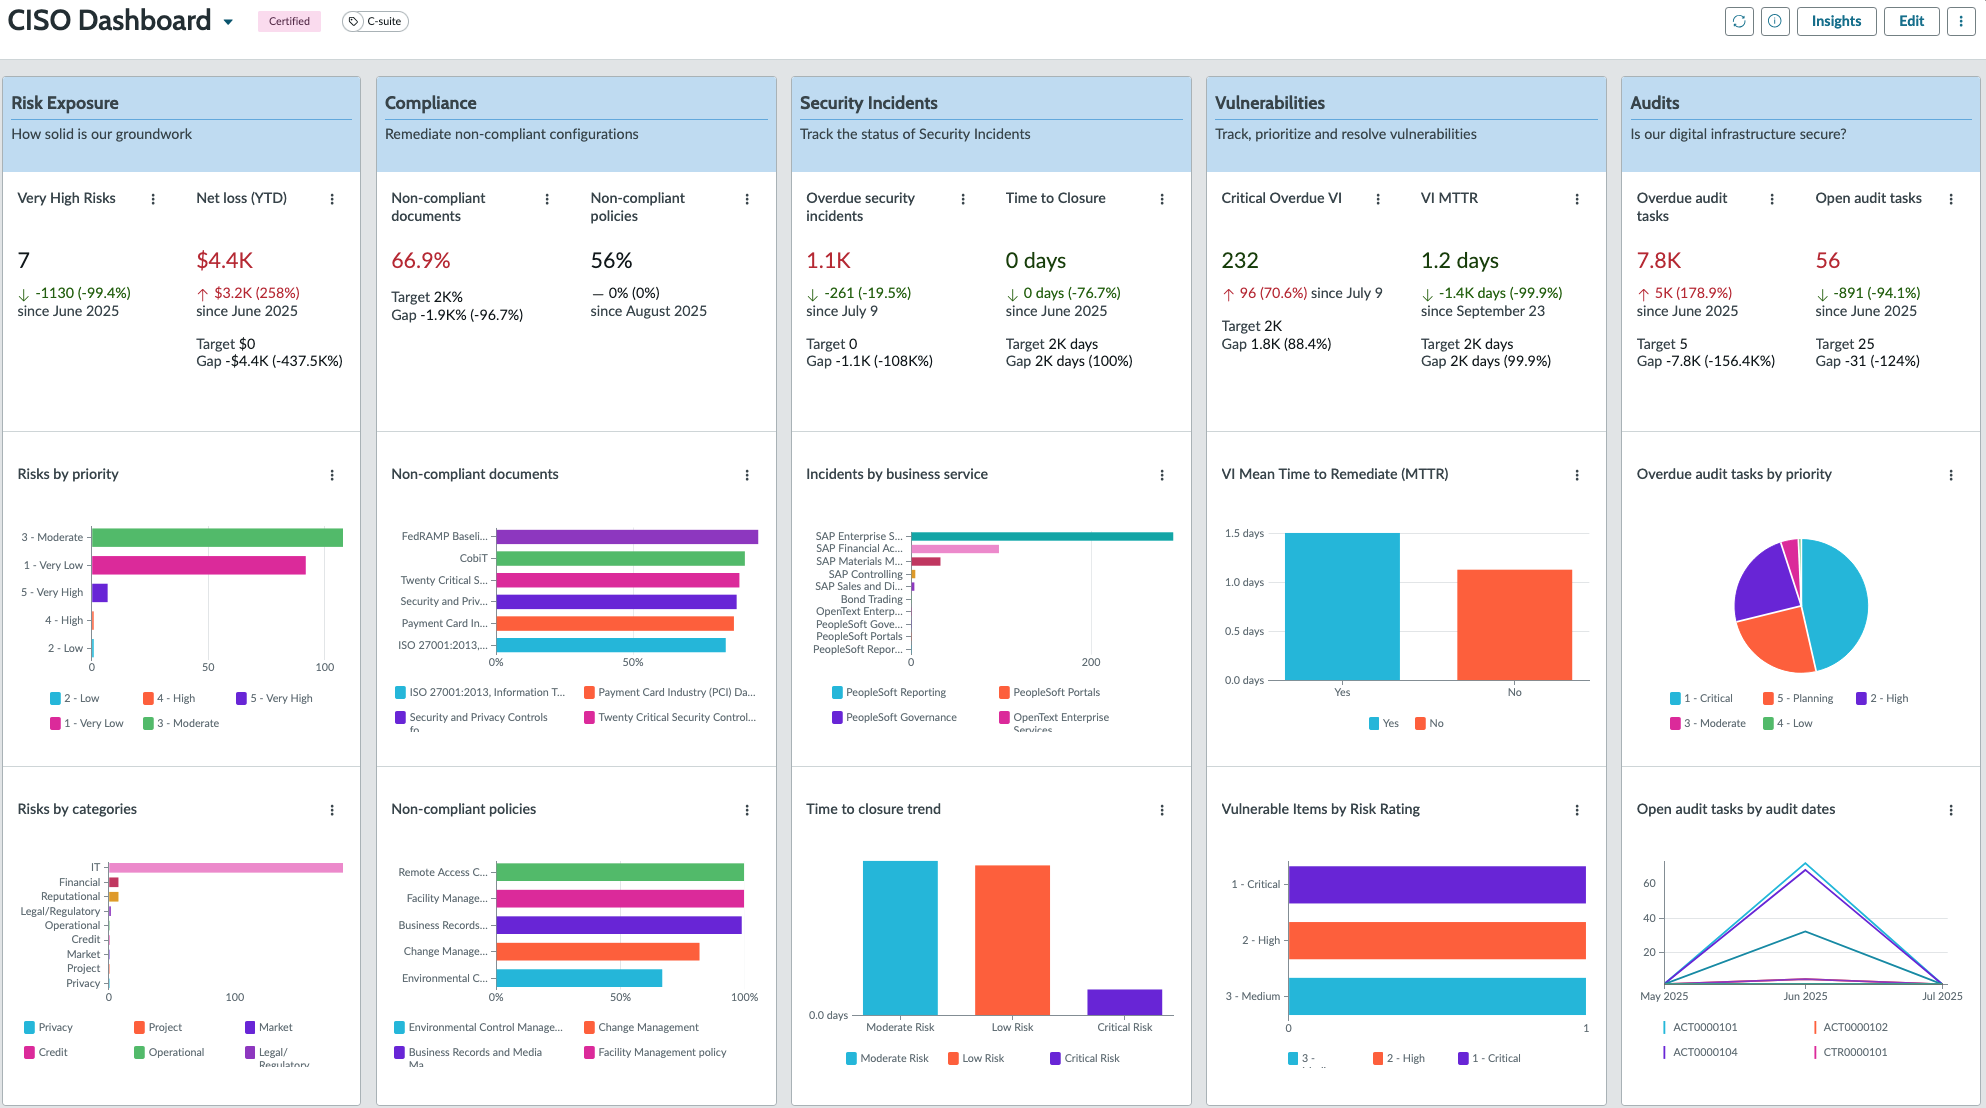Toggle PeopleSoft Reporting legend entry
Viewport: 1986px width, 1108px height.
tap(889, 692)
